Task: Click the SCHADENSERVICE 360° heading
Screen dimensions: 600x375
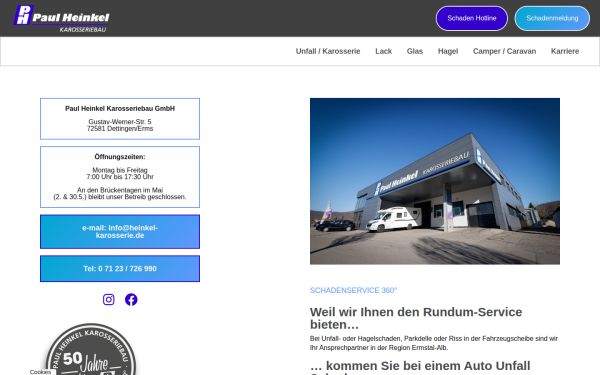Action: click(x=353, y=290)
